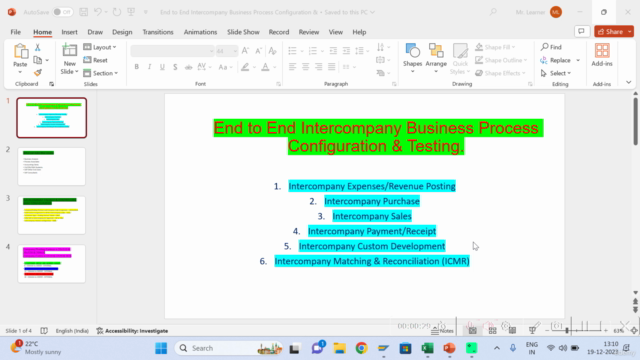
Task: Toggle Strikethrough formatting
Action: click(x=188, y=67)
